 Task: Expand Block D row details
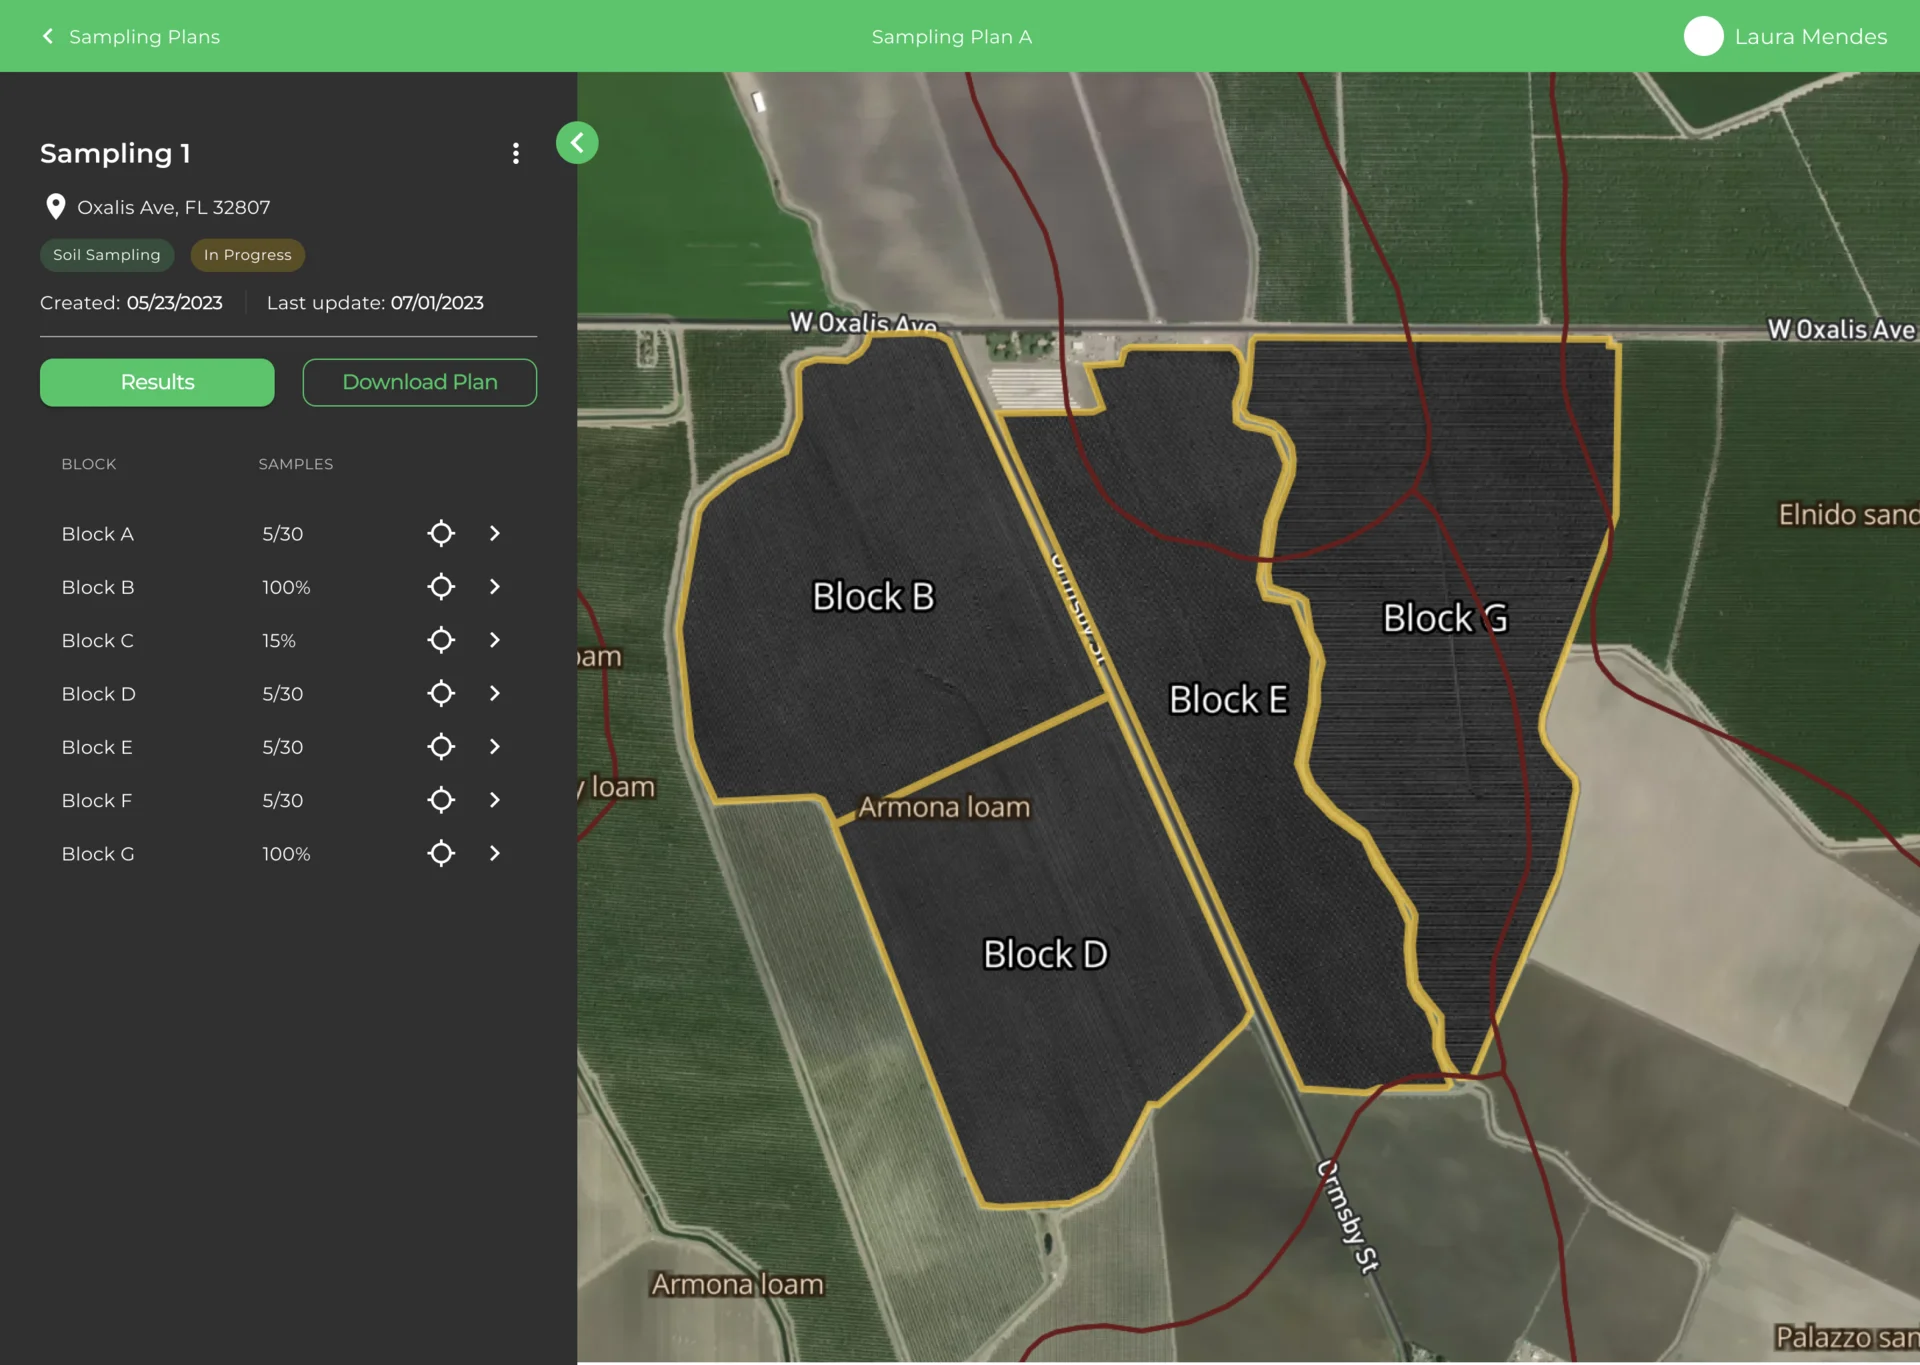click(x=495, y=693)
